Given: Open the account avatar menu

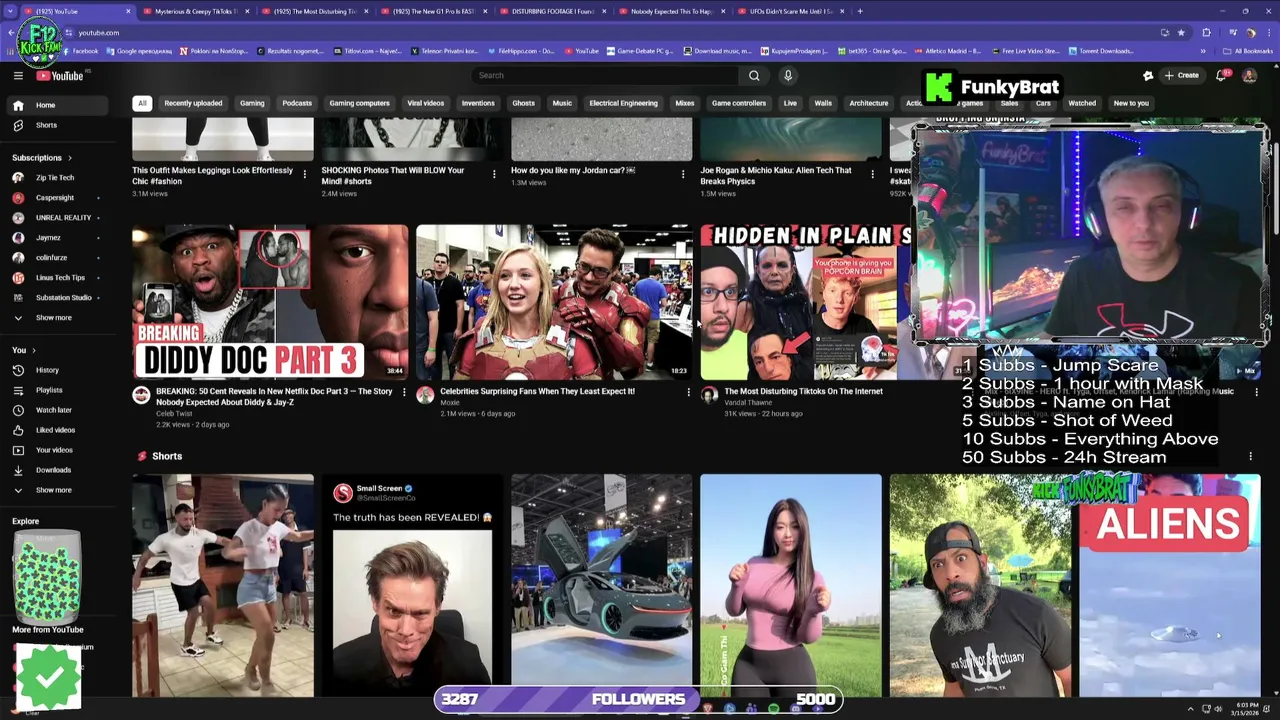Looking at the screenshot, I should [x=1249, y=76].
